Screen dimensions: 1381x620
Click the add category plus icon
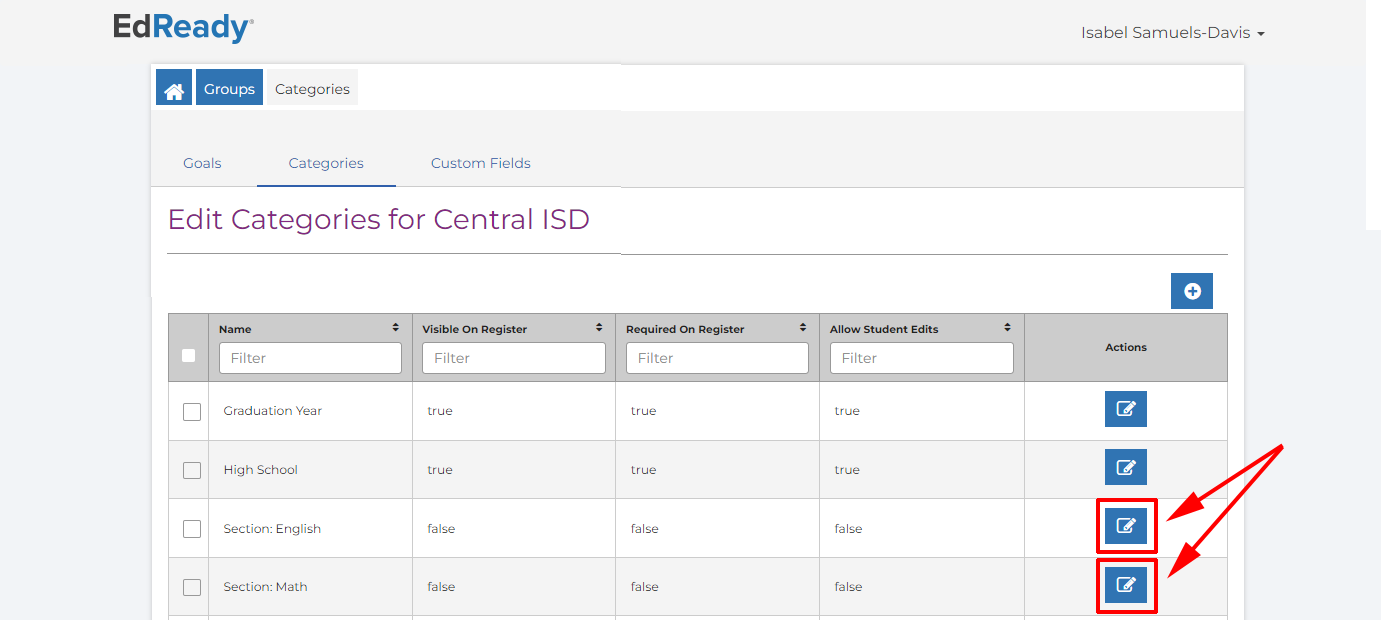tap(1192, 291)
